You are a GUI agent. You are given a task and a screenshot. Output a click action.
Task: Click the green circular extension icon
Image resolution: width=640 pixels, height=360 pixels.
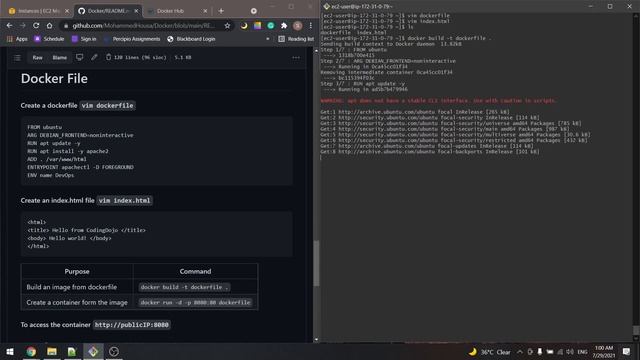[x=271, y=25]
